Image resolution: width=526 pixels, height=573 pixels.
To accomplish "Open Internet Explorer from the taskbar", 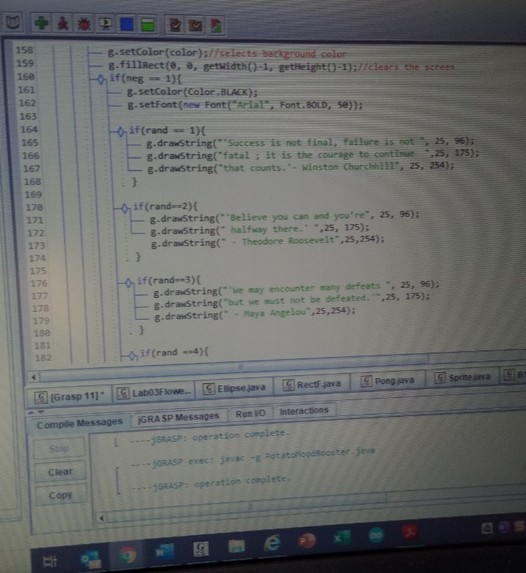I will tap(272, 543).
